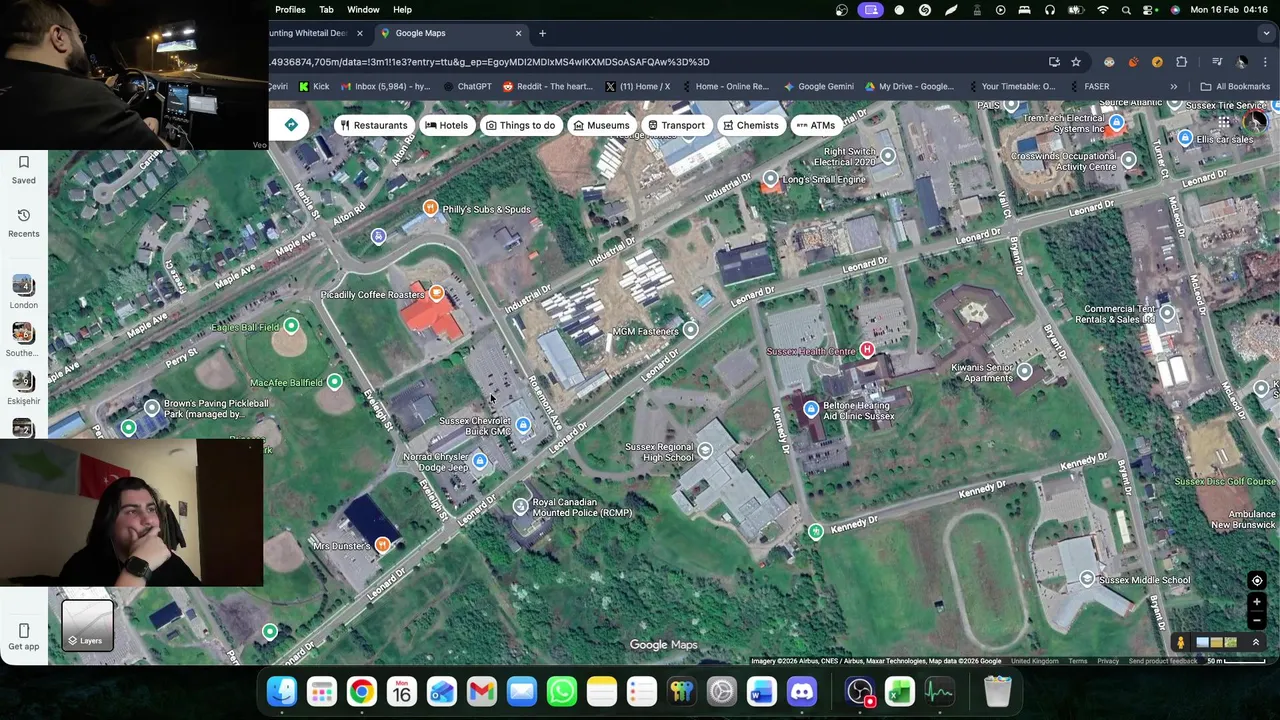The image size is (1280, 720).
Task: Click Beltone Hearing Aid Clinic marker
Action: pos(811,409)
